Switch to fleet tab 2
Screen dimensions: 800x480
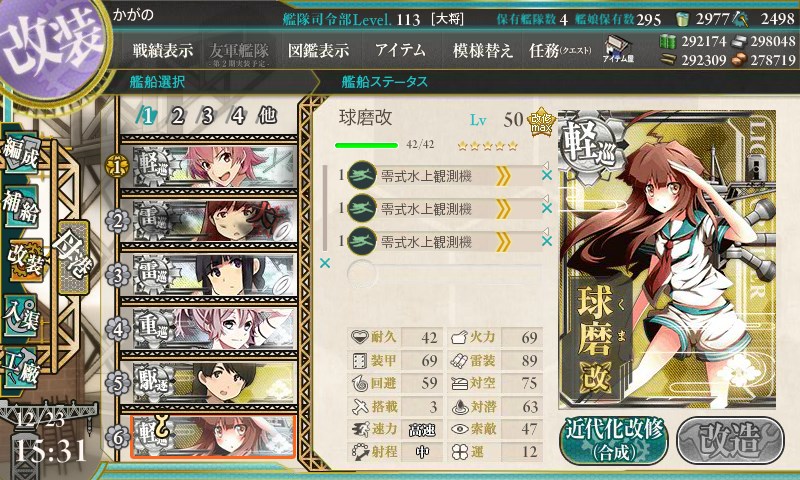tap(177, 116)
